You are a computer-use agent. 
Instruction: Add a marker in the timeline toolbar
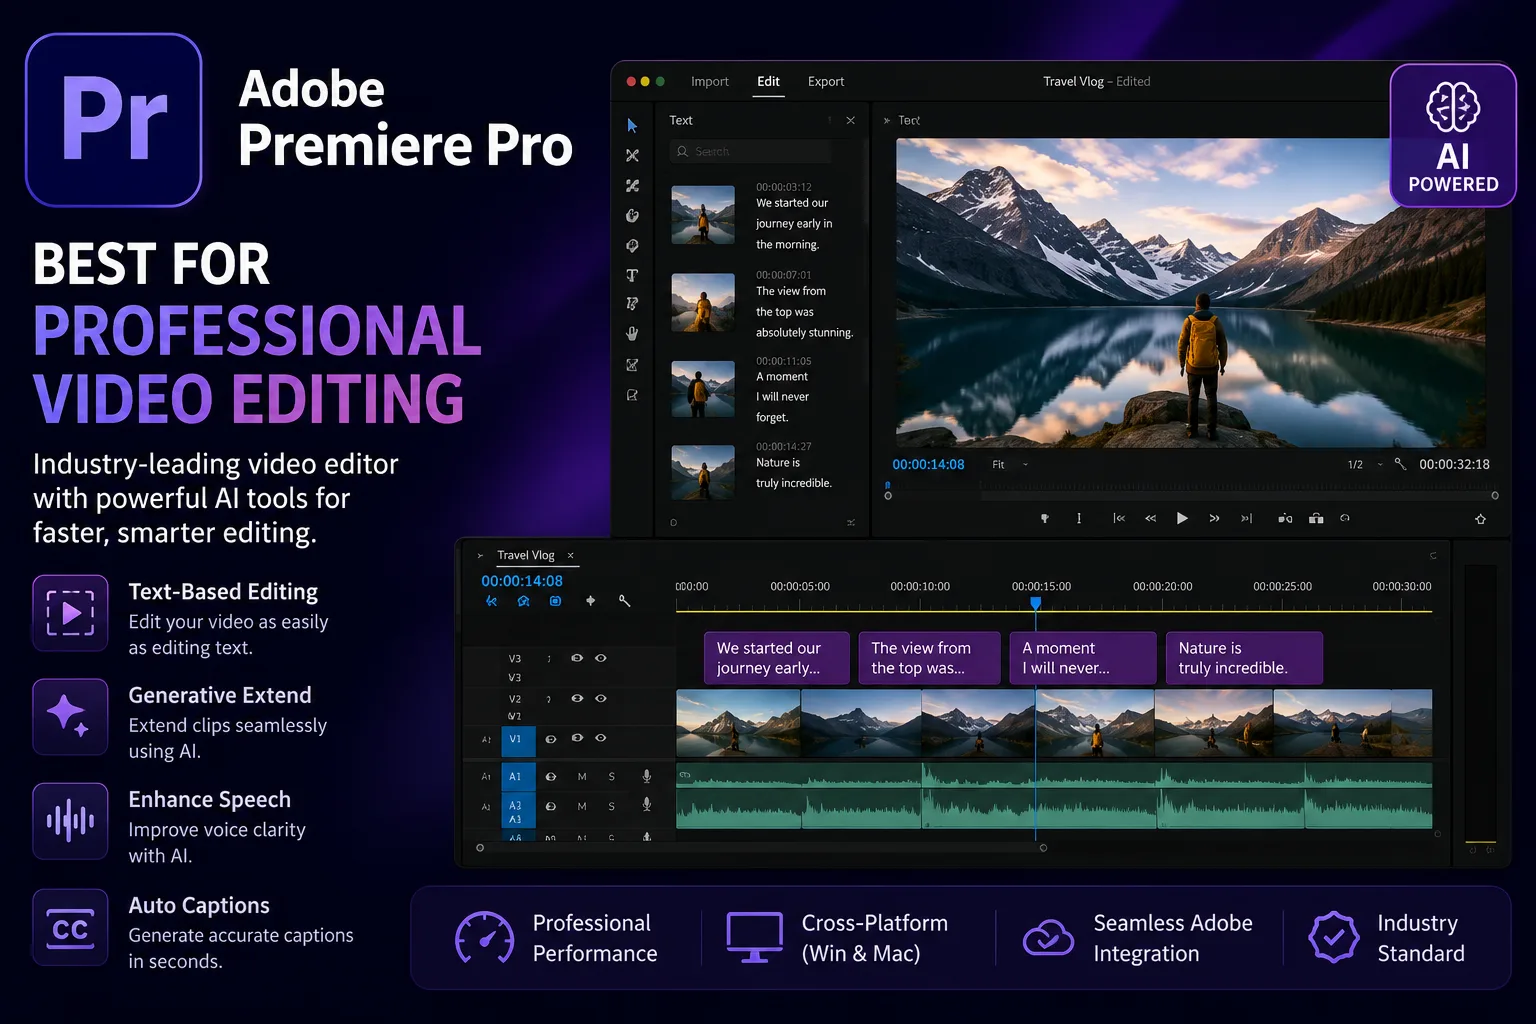pos(590,601)
